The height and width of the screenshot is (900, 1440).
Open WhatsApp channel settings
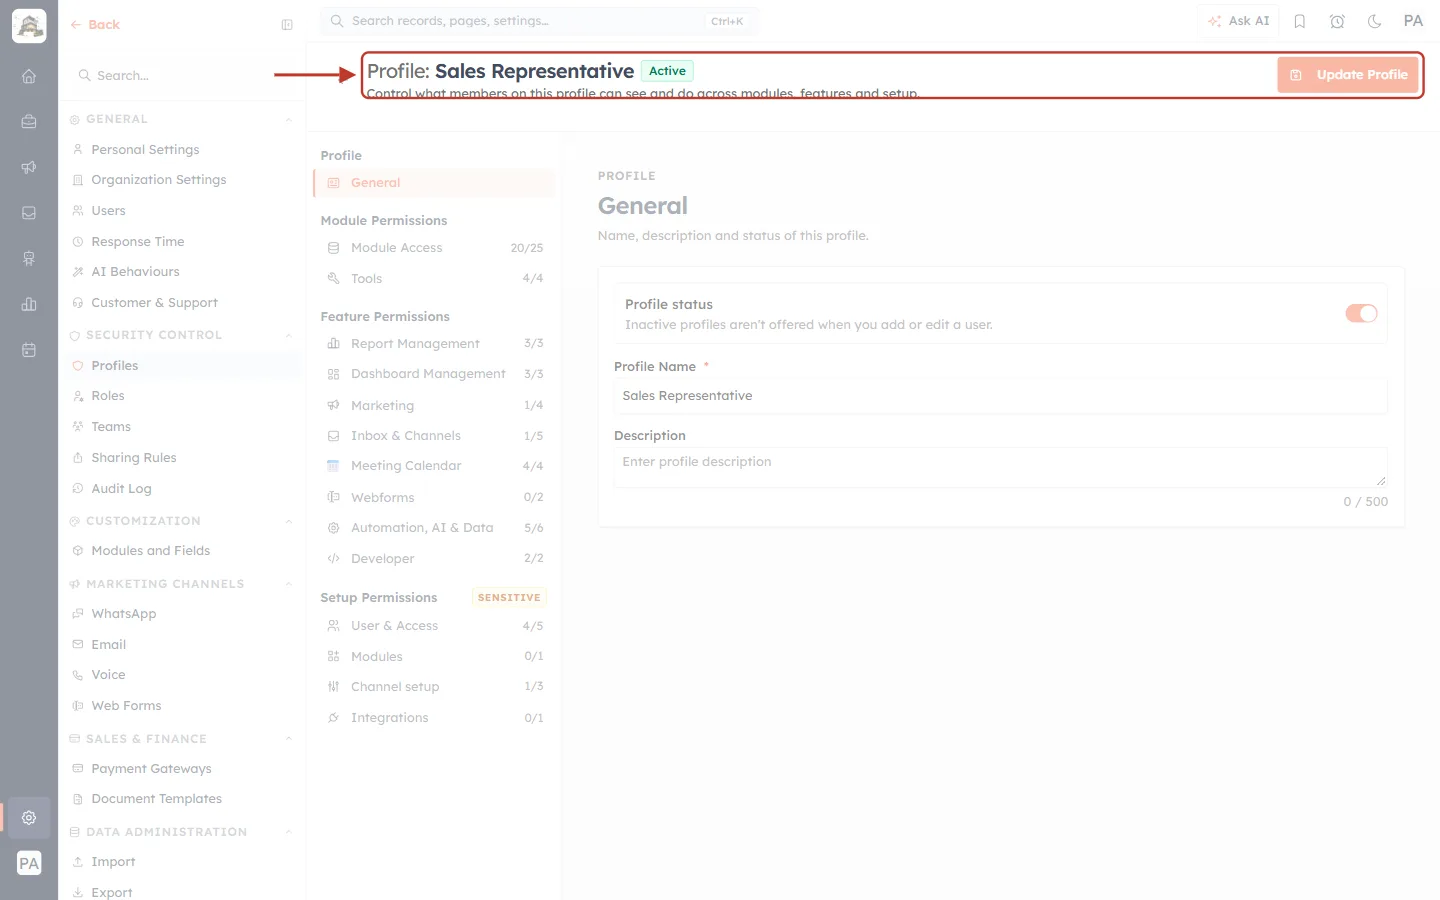[x=182, y=614]
